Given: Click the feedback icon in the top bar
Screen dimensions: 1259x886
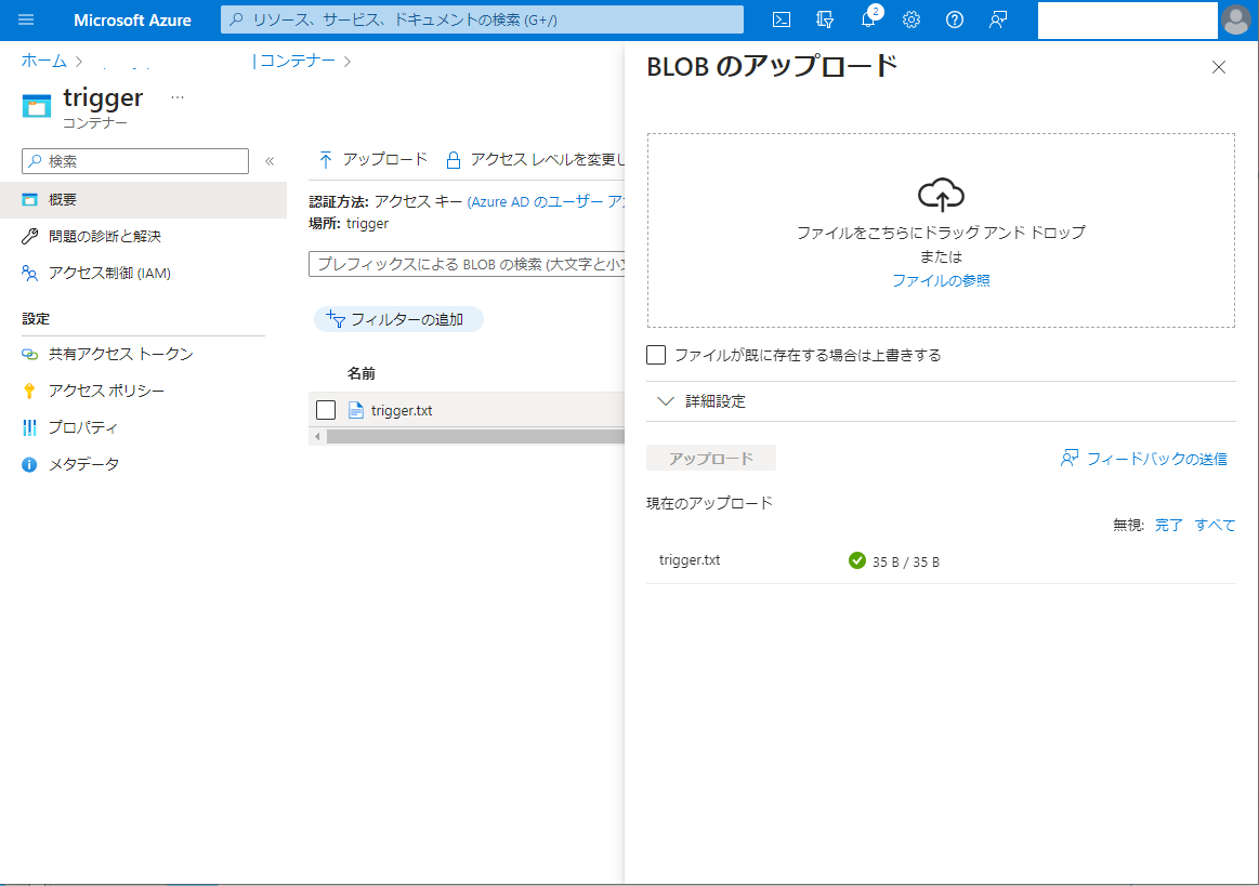Looking at the screenshot, I should point(997,20).
